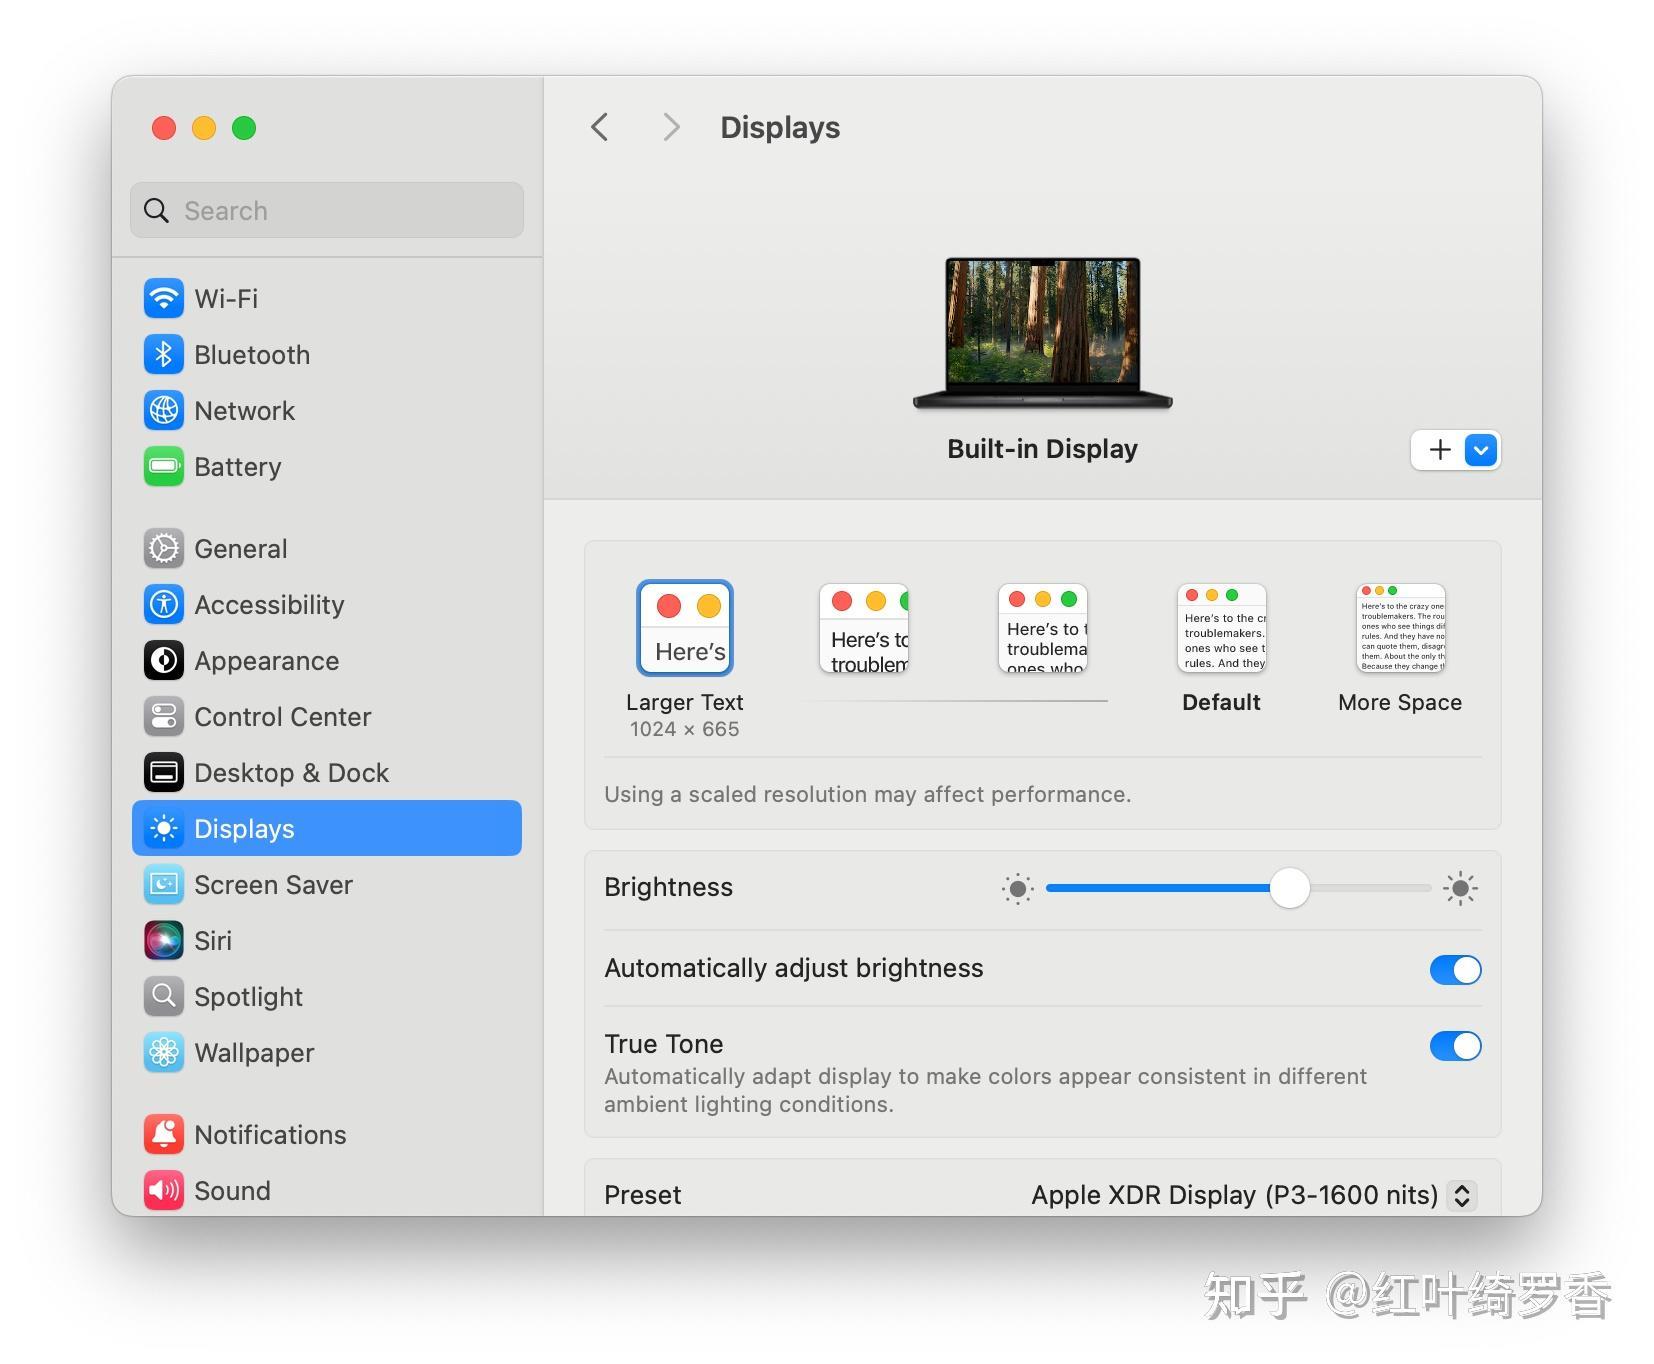This screenshot has width=1654, height=1364.
Task: Open Siri settings from the sidebar
Action: (x=213, y=940)
